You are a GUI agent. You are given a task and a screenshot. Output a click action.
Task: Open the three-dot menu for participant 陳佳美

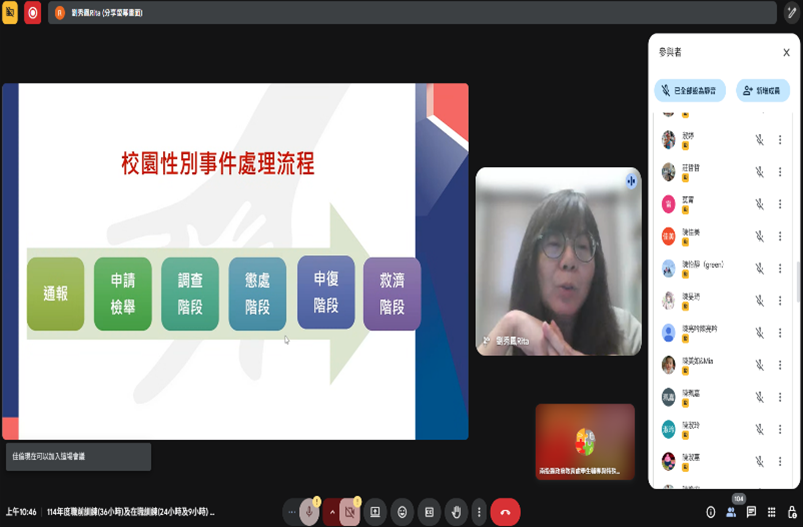pyautogui.click(x=779, y=236)
